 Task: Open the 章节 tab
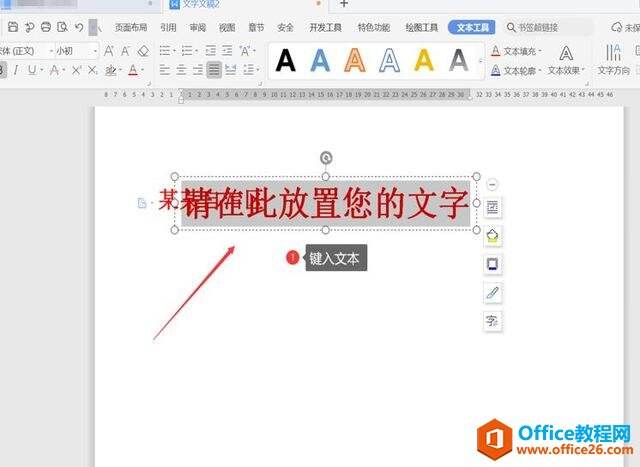pyautogui.click(x=256, y=27)
